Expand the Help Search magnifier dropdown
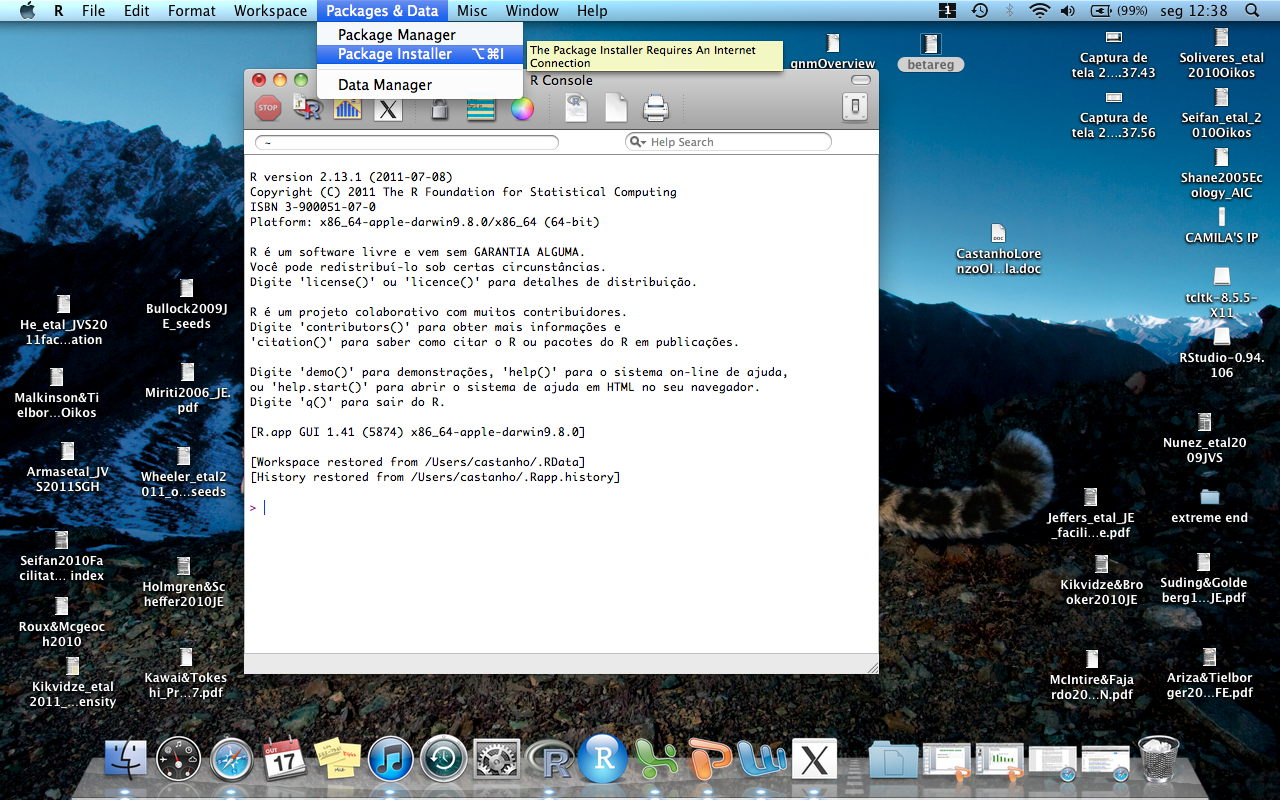The height and width of the screenshot is (800, 1280). click(636, 142)
